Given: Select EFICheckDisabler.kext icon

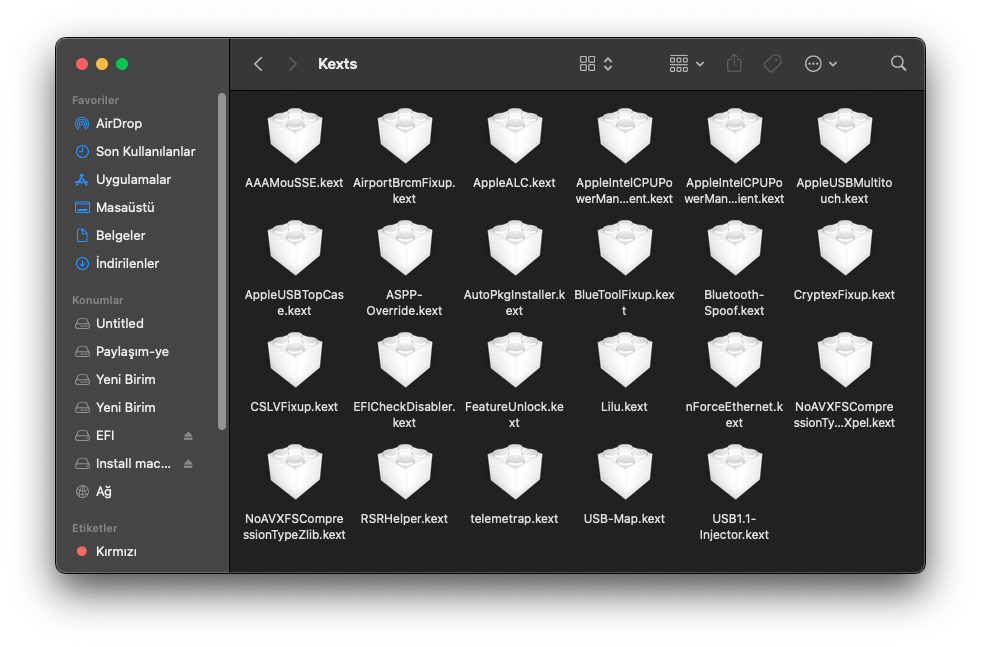Looking at the screenshot, I should coord(405,360).
